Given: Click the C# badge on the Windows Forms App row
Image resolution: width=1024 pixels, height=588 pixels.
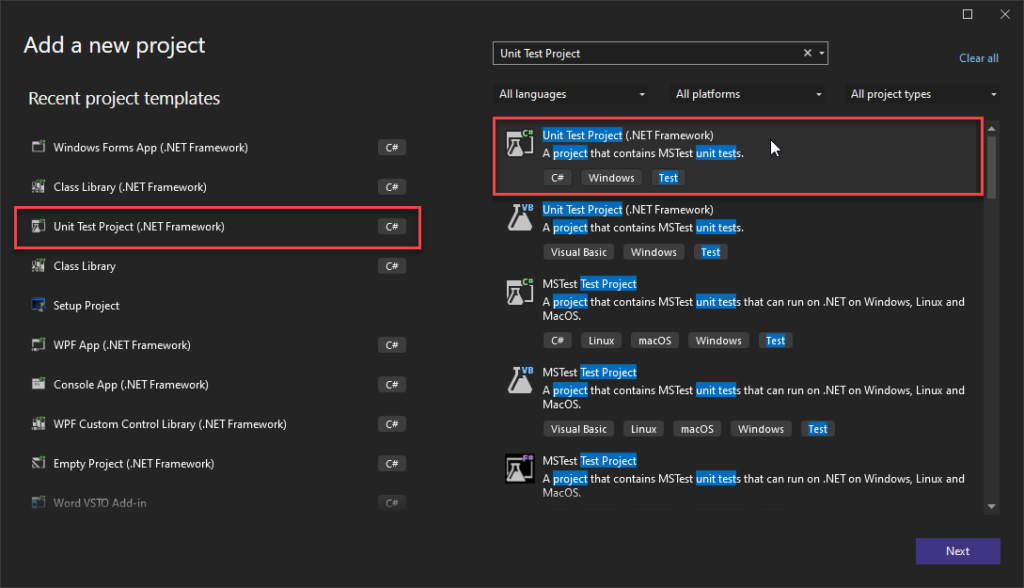Looking at the screenshot, I should 392,148.
